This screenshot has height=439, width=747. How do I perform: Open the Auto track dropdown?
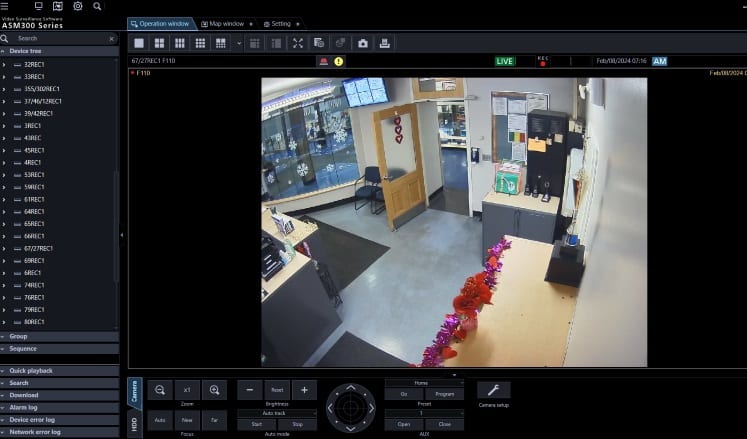click(277, 413)
